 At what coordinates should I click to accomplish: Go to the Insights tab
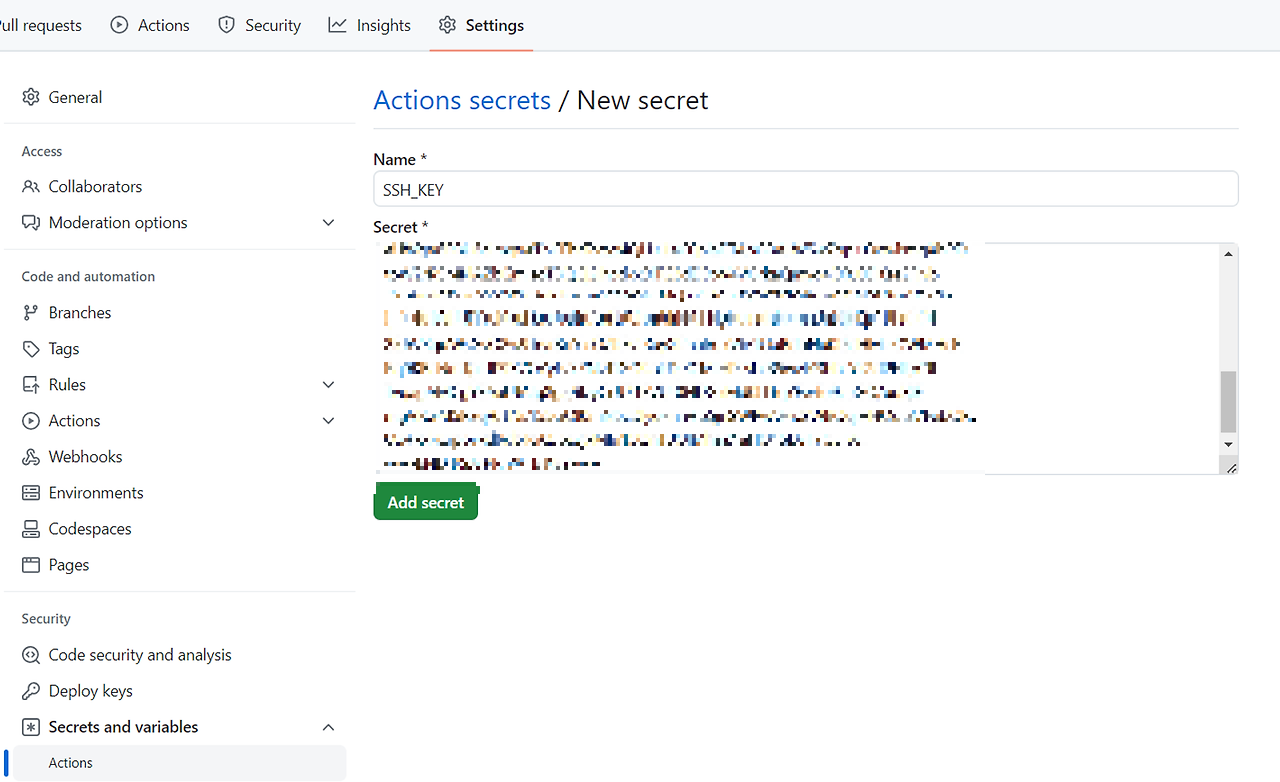369,25
